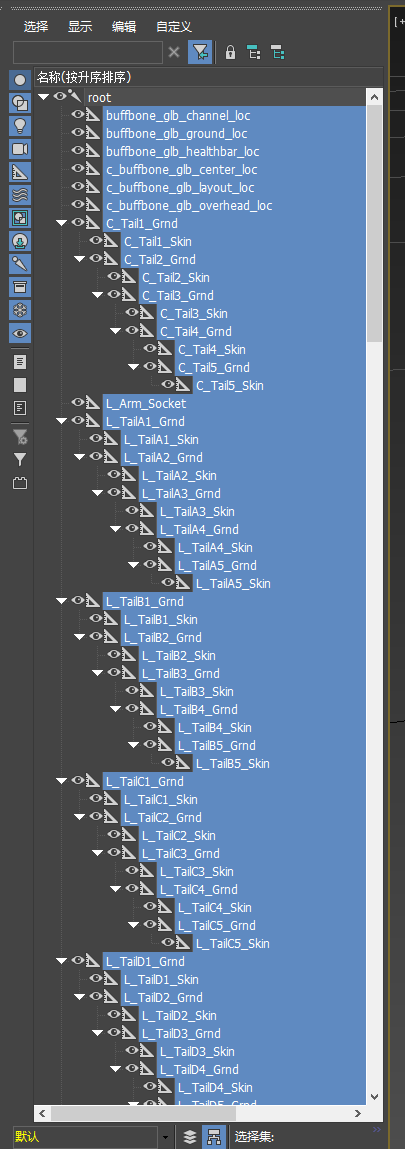Click the search text field
The width and height of the screenshot is (405, 1149).
point(88,52)
